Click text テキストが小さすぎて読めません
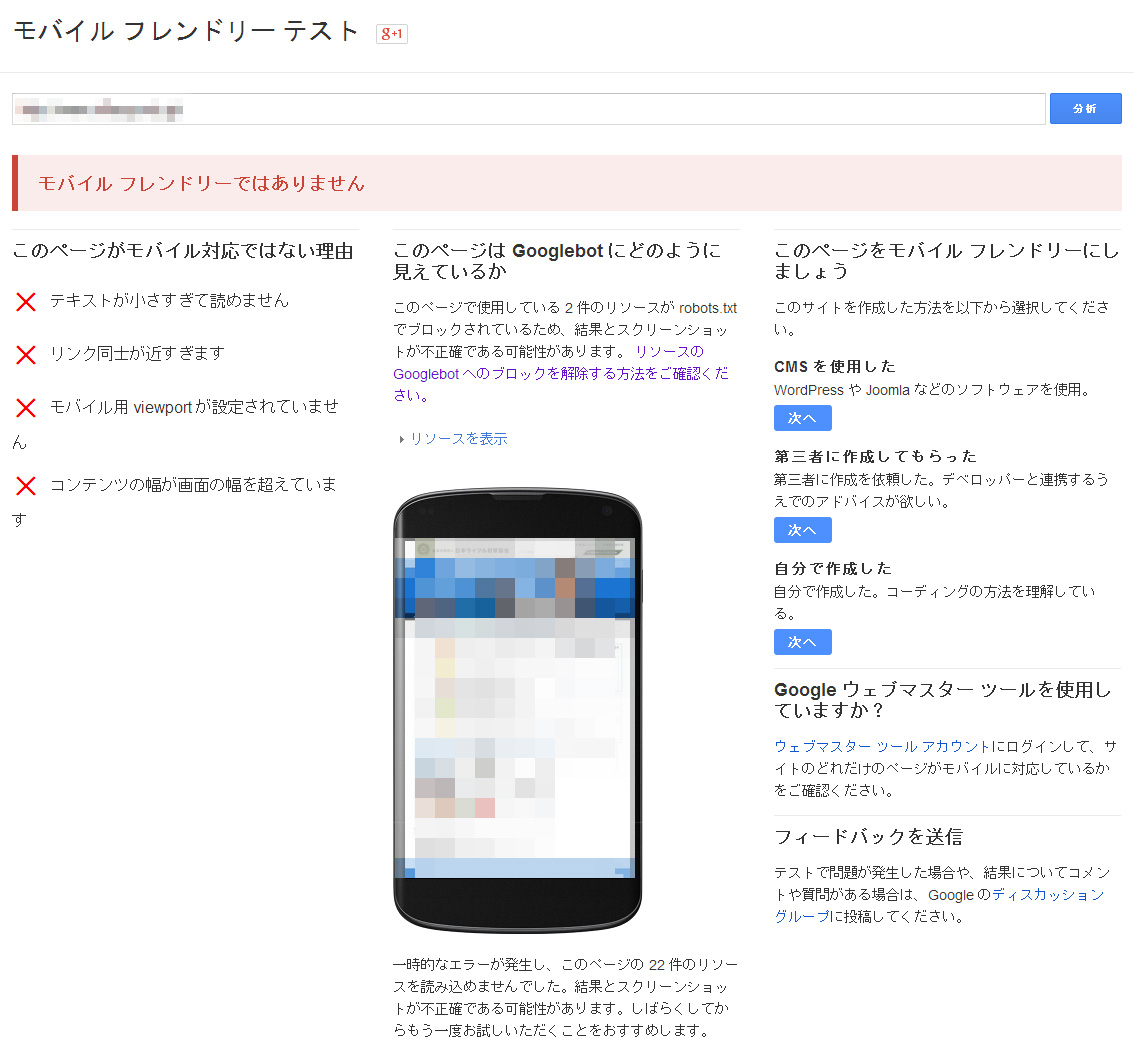The width and height of the screenshot is (1134, 1062). [x=169, y=300]
